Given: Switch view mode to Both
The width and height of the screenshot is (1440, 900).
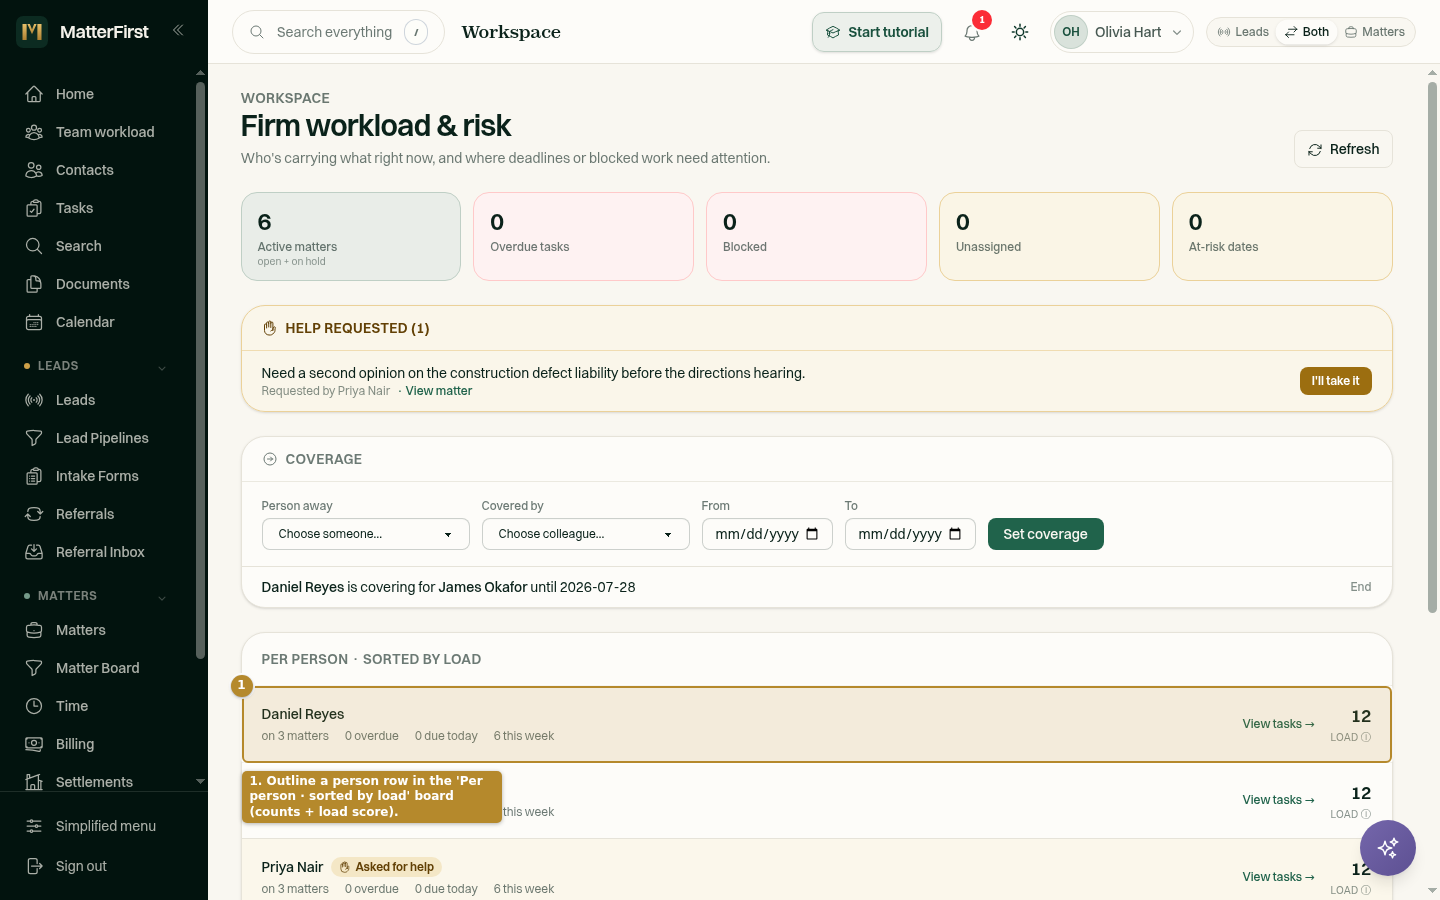Looking at the screenshot, I should 1307,32.
